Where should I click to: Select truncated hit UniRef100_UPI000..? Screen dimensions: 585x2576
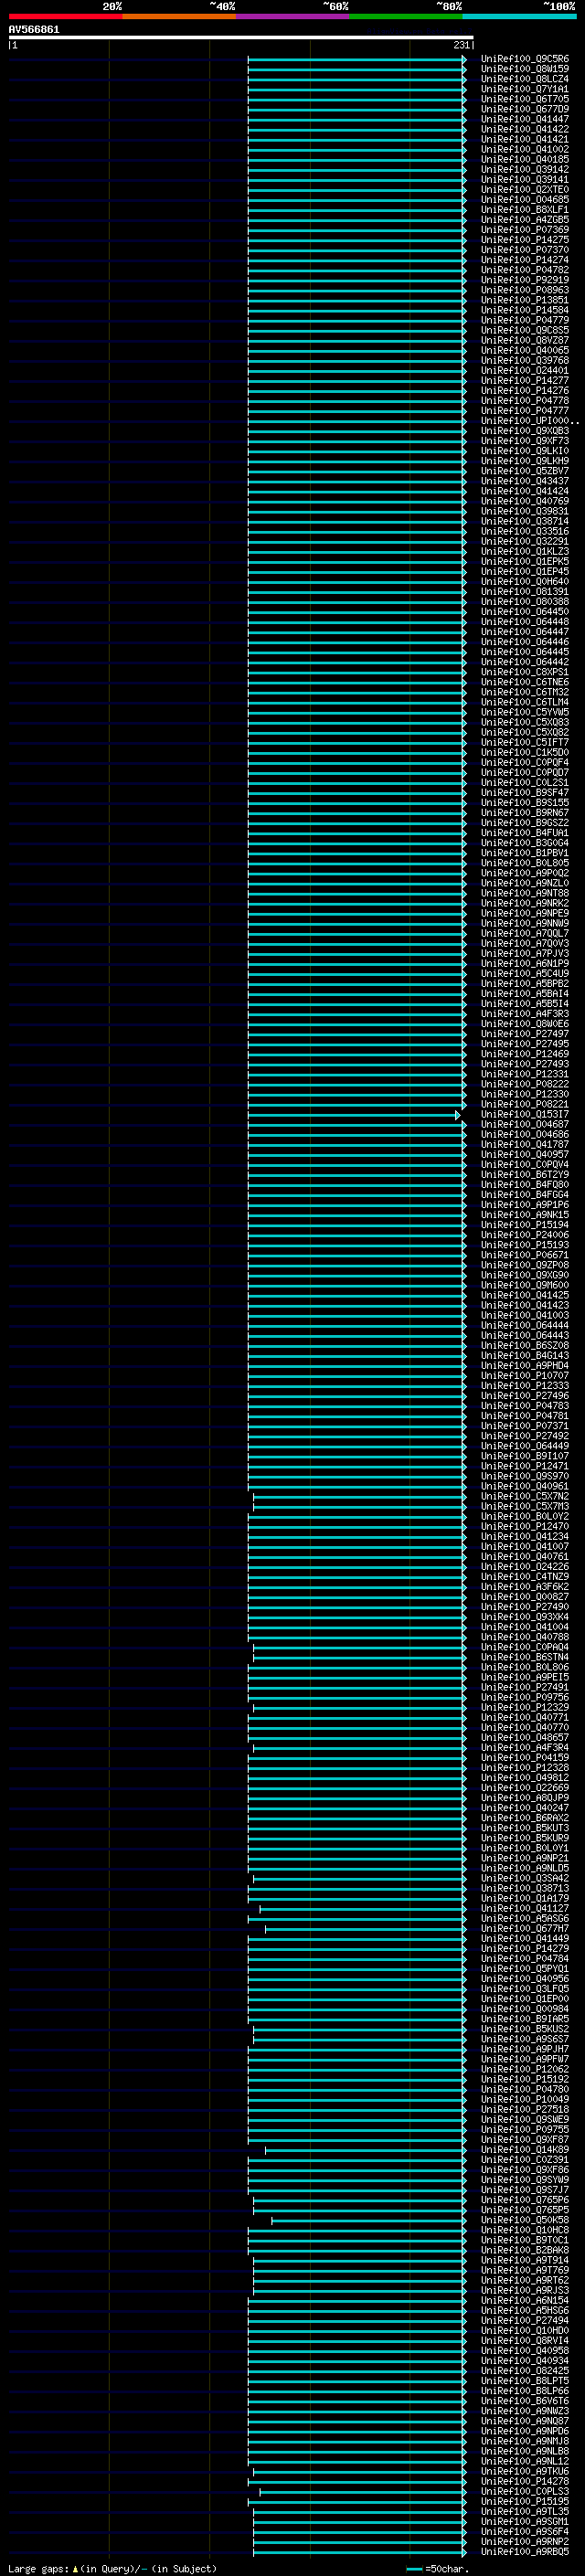coord(529,421)
